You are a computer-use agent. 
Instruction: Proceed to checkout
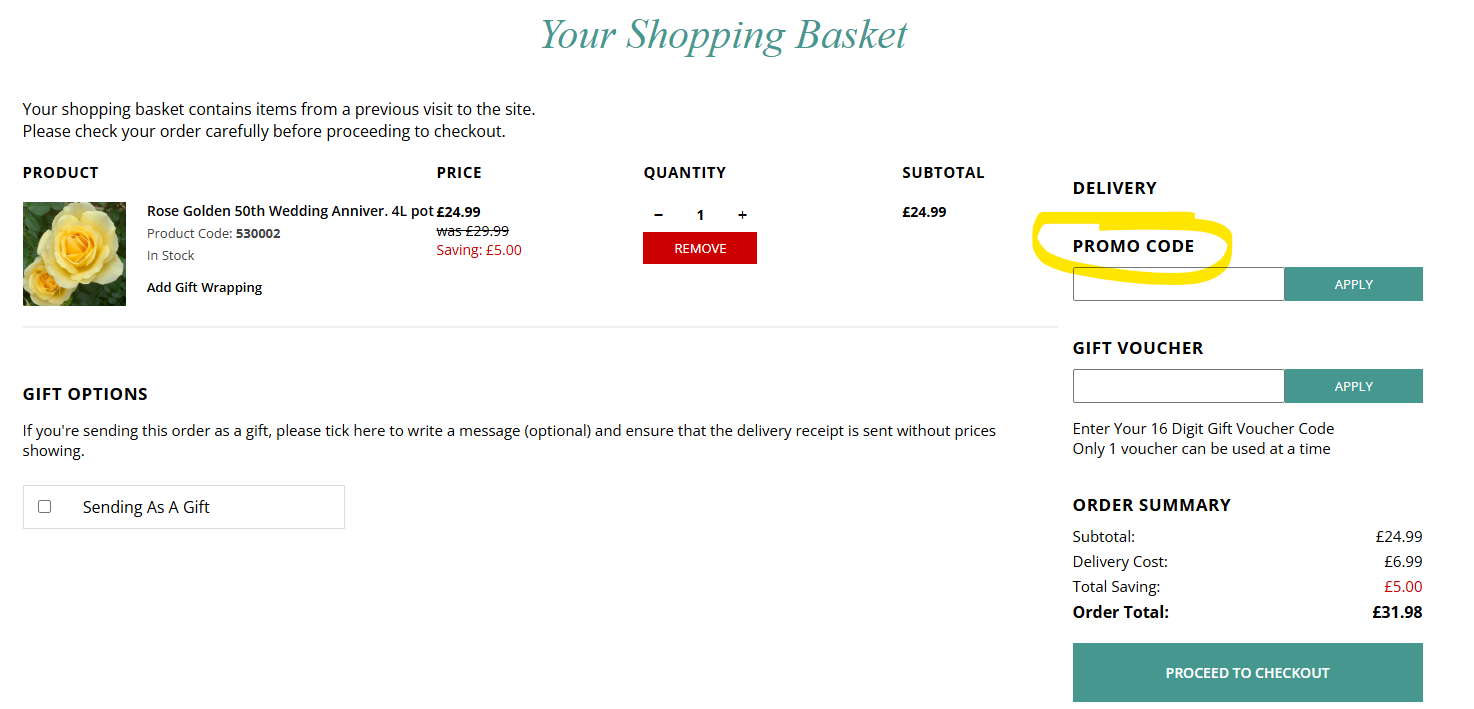pos(1247,673)
